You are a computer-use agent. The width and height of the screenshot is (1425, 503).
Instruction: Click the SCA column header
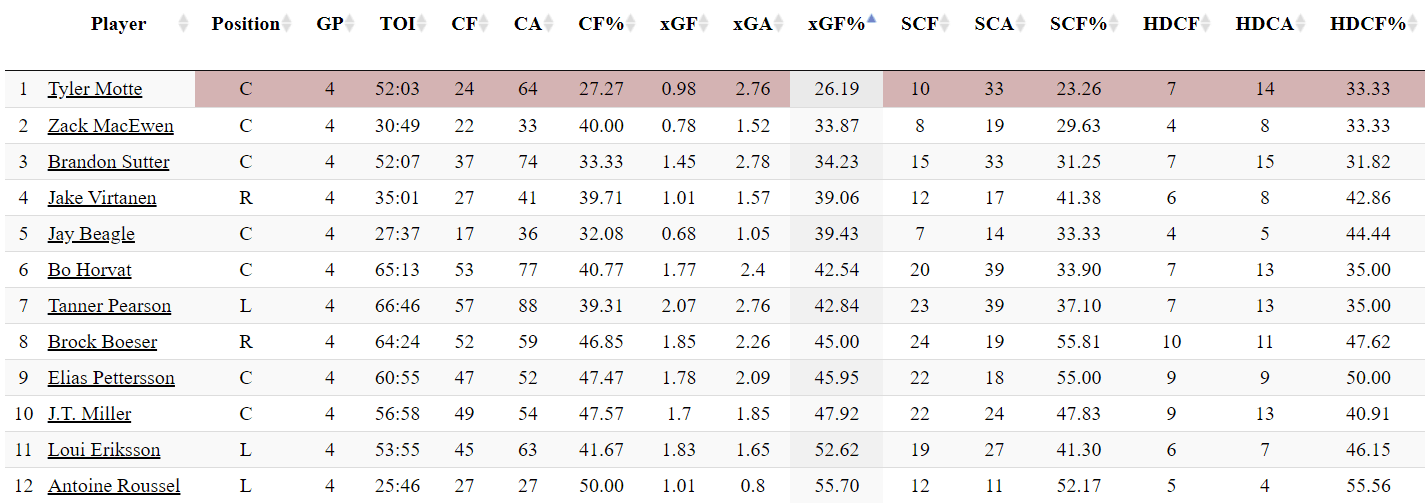click(x=993, y=24)
